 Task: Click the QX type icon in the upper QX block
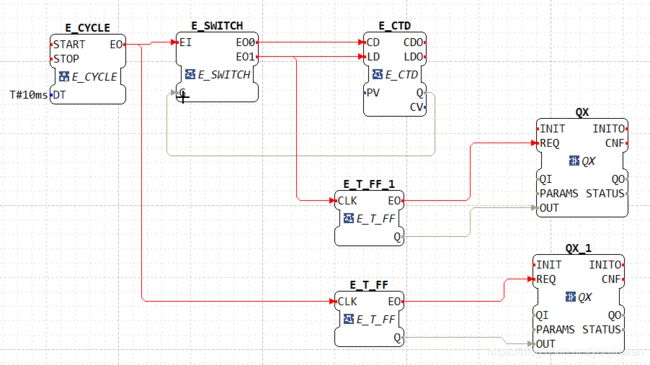(x=574, y=161)
